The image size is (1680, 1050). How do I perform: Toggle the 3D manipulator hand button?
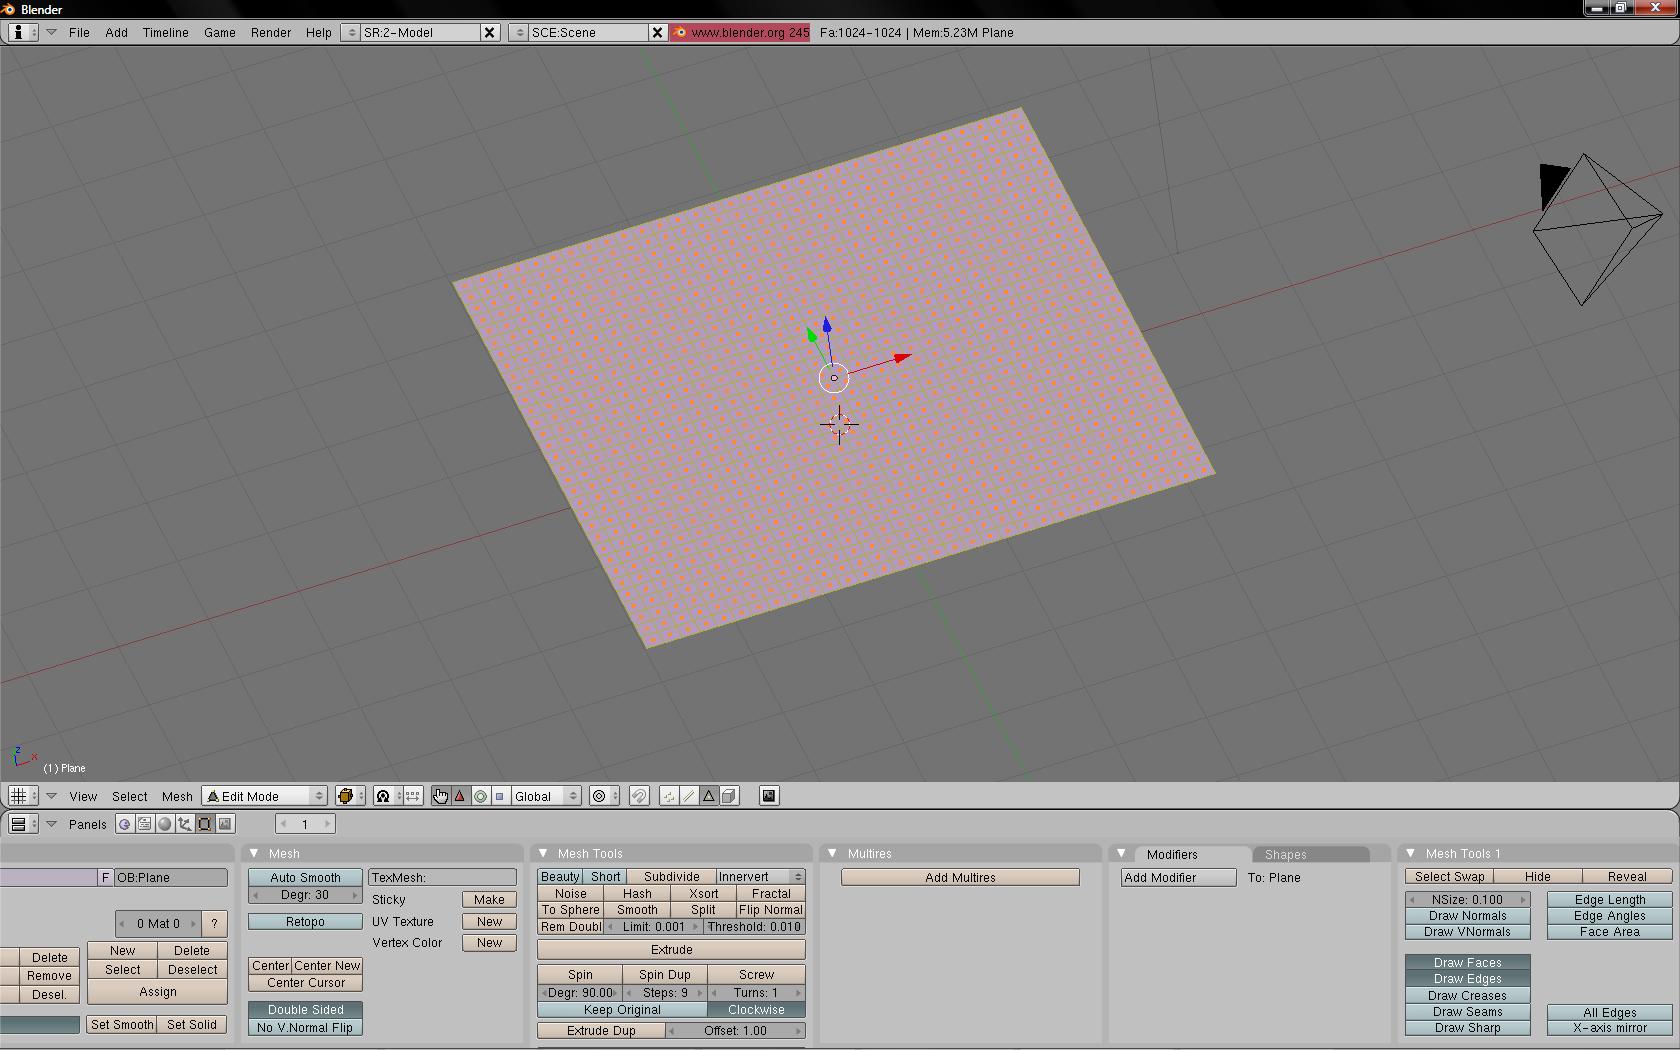point(440,796)
